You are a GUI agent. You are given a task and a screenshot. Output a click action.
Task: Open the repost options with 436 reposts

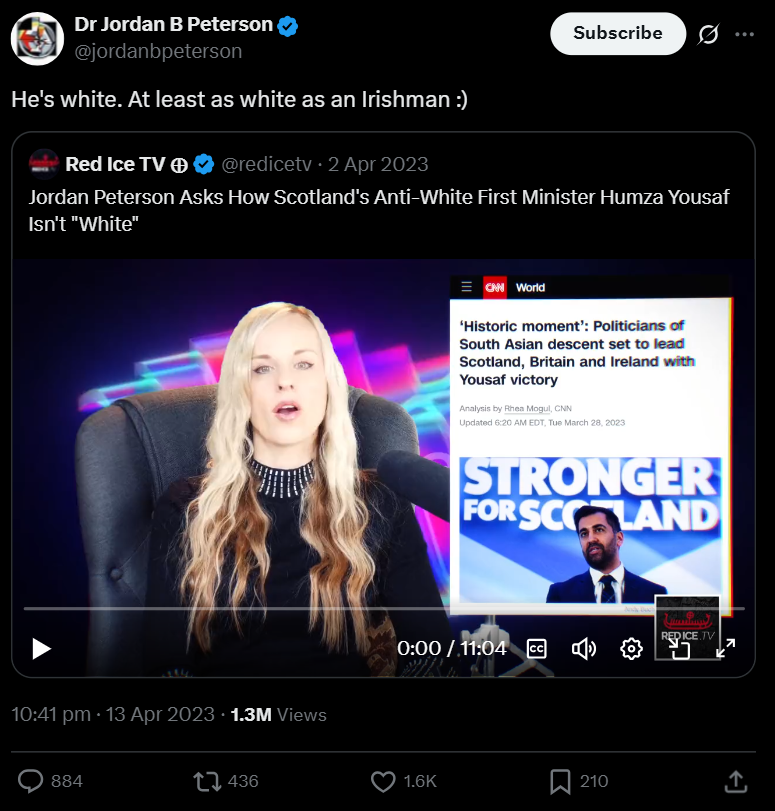207,781
